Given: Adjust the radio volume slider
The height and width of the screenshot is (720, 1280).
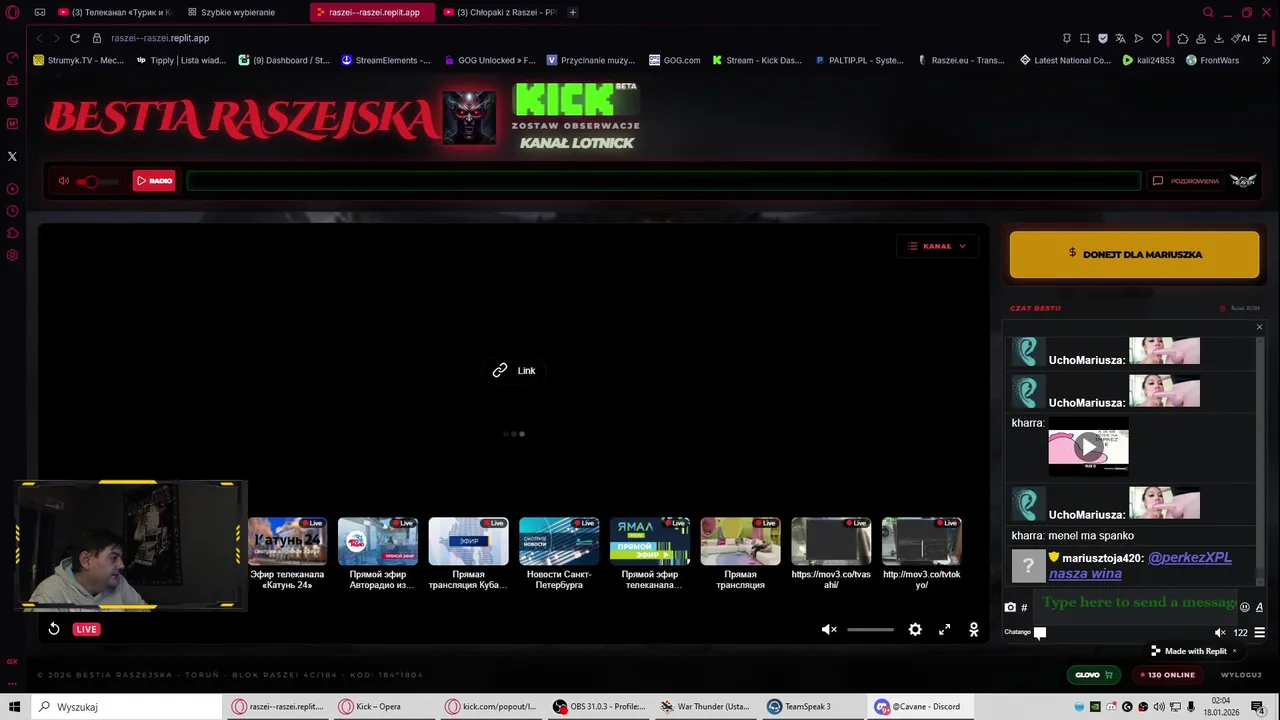Looking at the screenshot, I should tap(99, 181).
